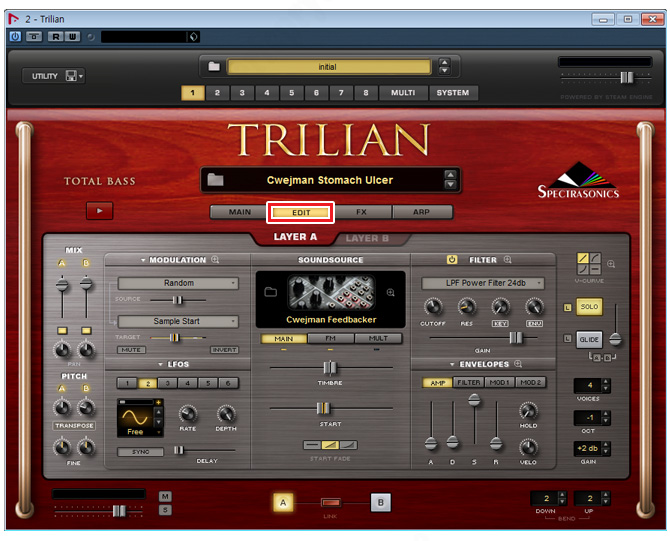
Task: Collapse the Modulation section triangle
Action: click(x=143, y=260)
